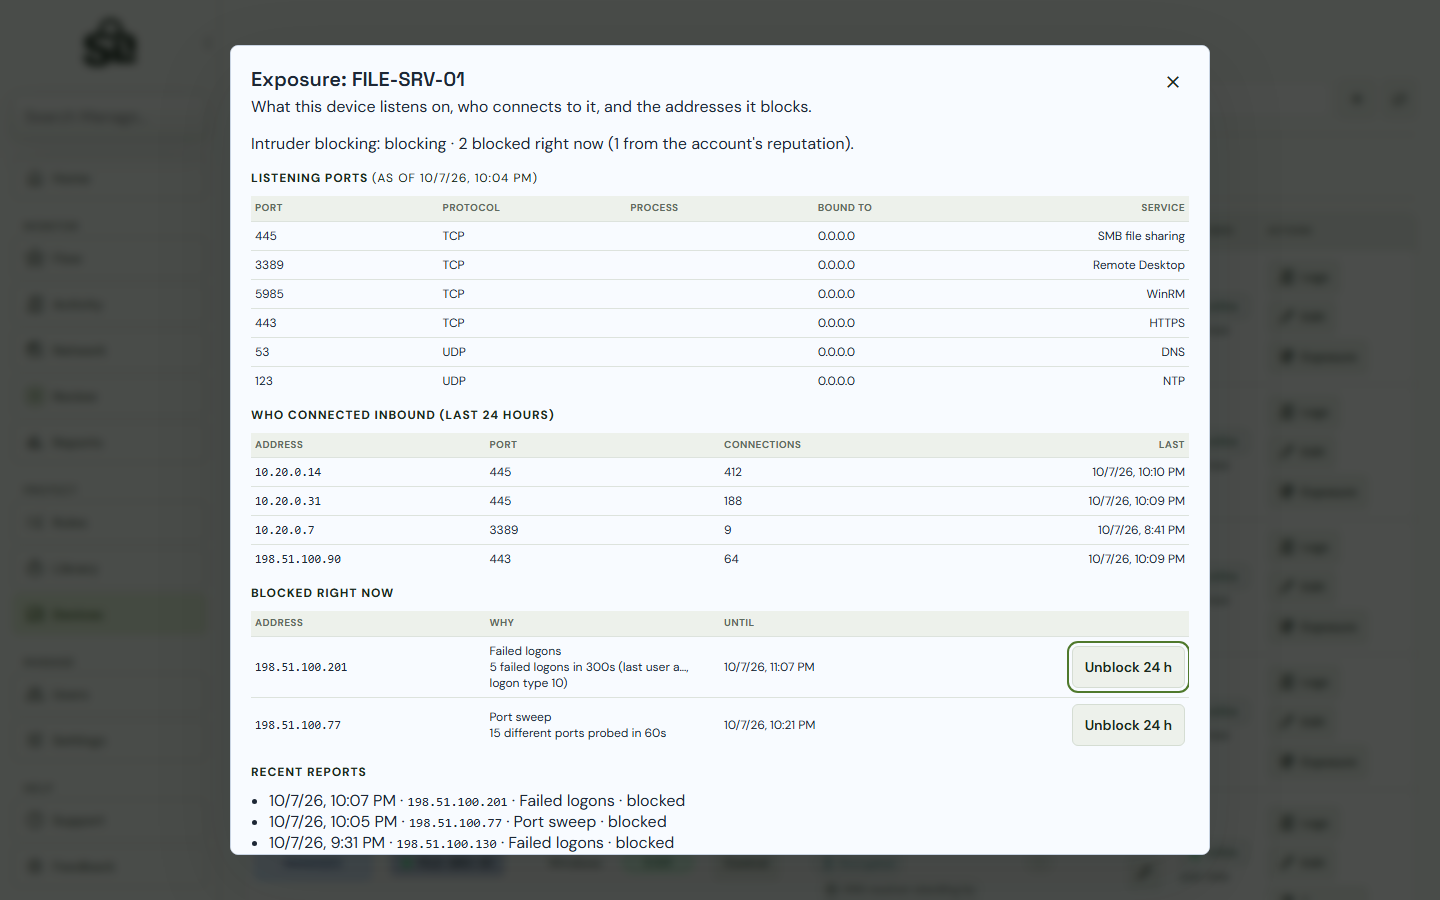Click the NTP service cell
This screenshot has width=1440, height=900.
1174,381
